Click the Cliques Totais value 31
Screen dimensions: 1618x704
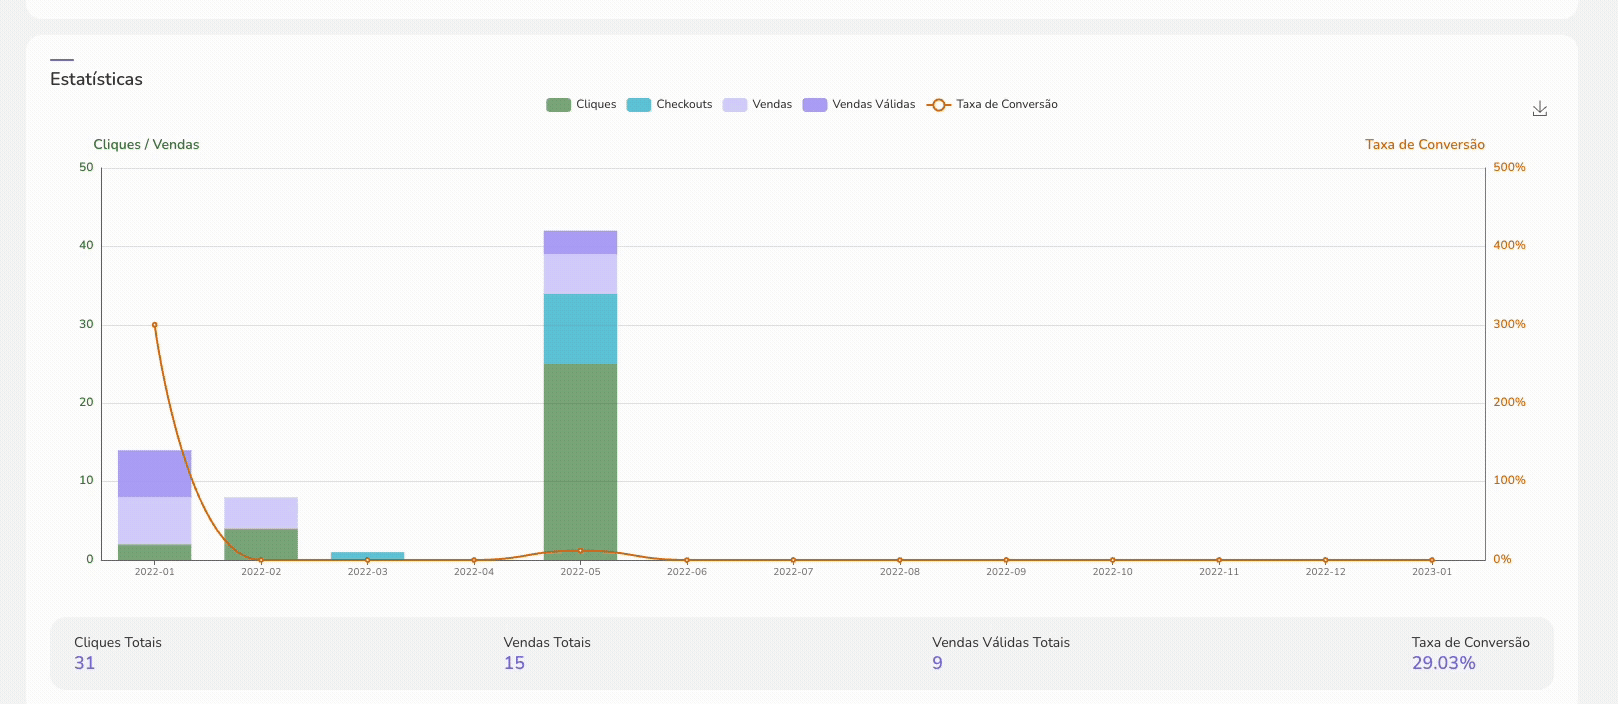pos(85,663)
